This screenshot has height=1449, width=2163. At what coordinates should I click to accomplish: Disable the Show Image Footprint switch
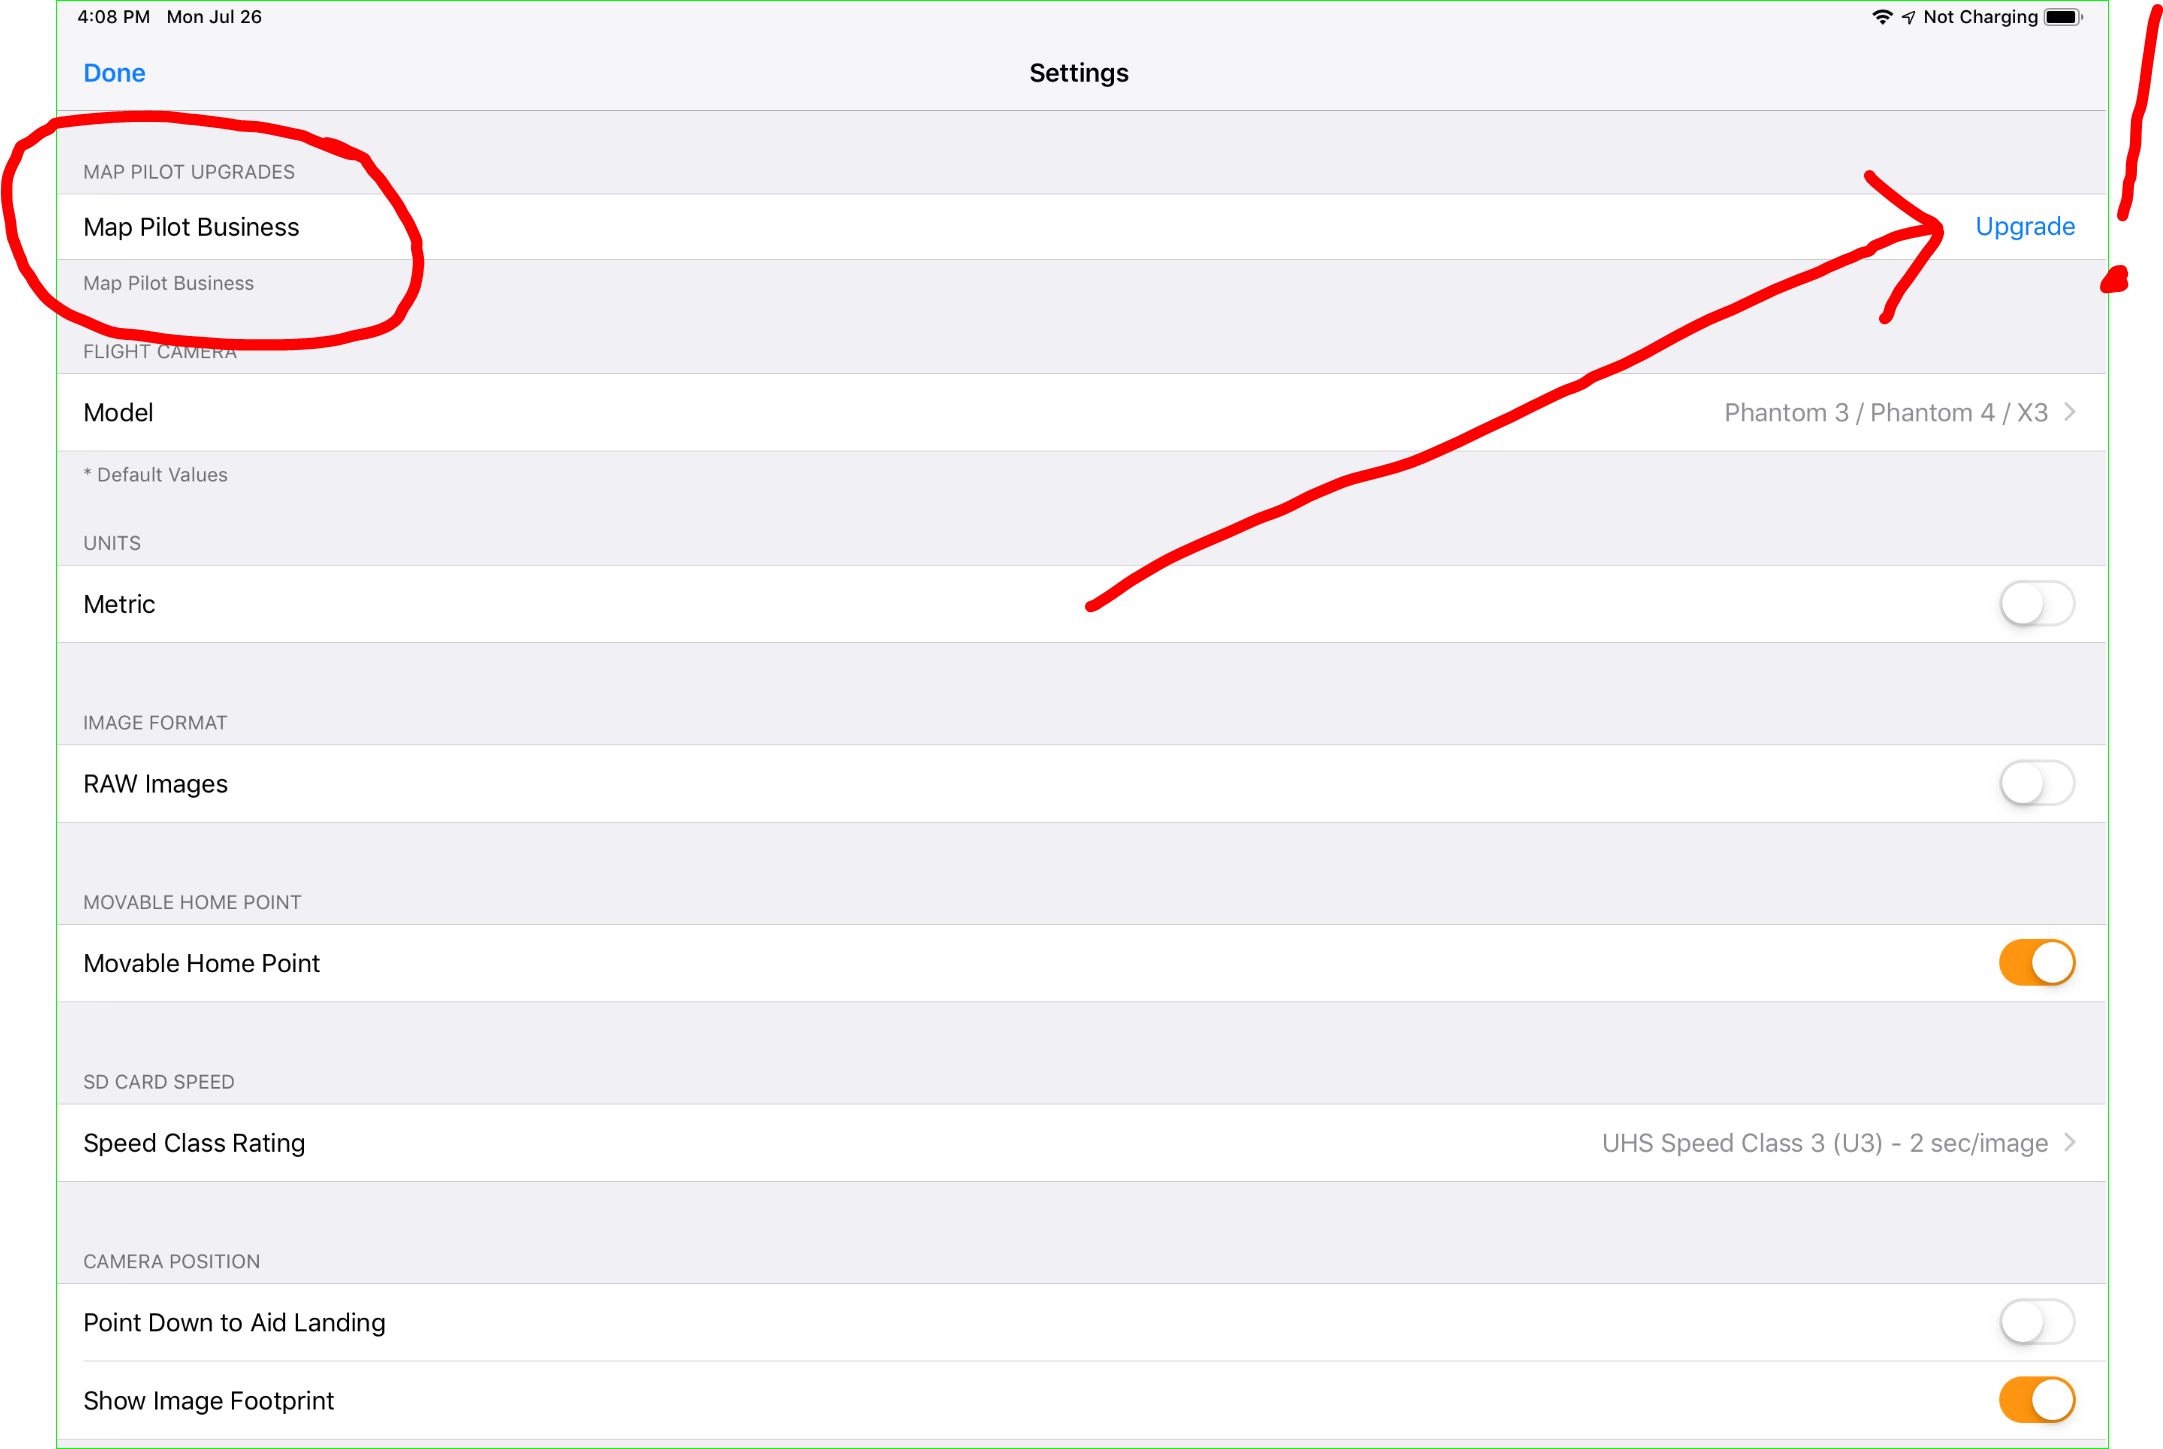point(2037,1400)
